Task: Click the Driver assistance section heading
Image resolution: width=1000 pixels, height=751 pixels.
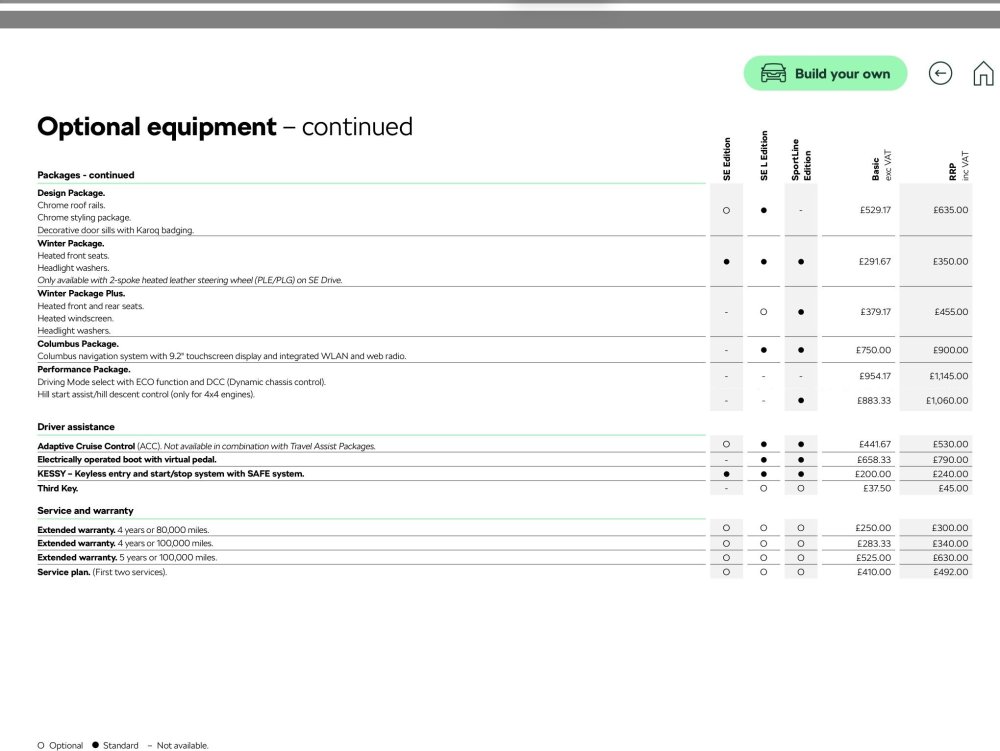Action: (x=76, y=427)
